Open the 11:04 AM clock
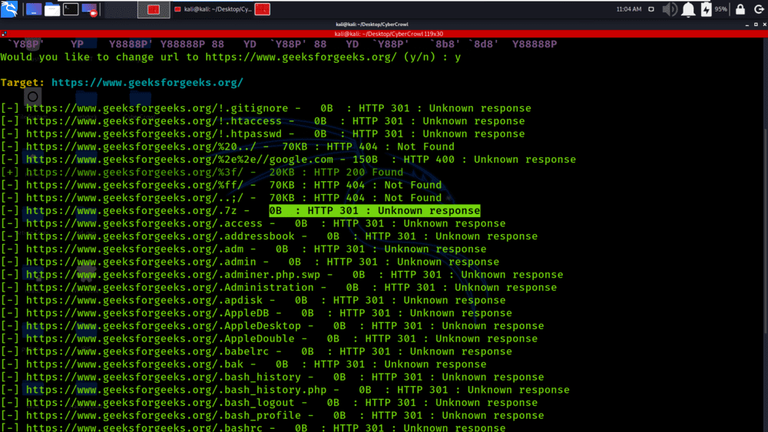768x432 pixels. [x=629, y=9]
